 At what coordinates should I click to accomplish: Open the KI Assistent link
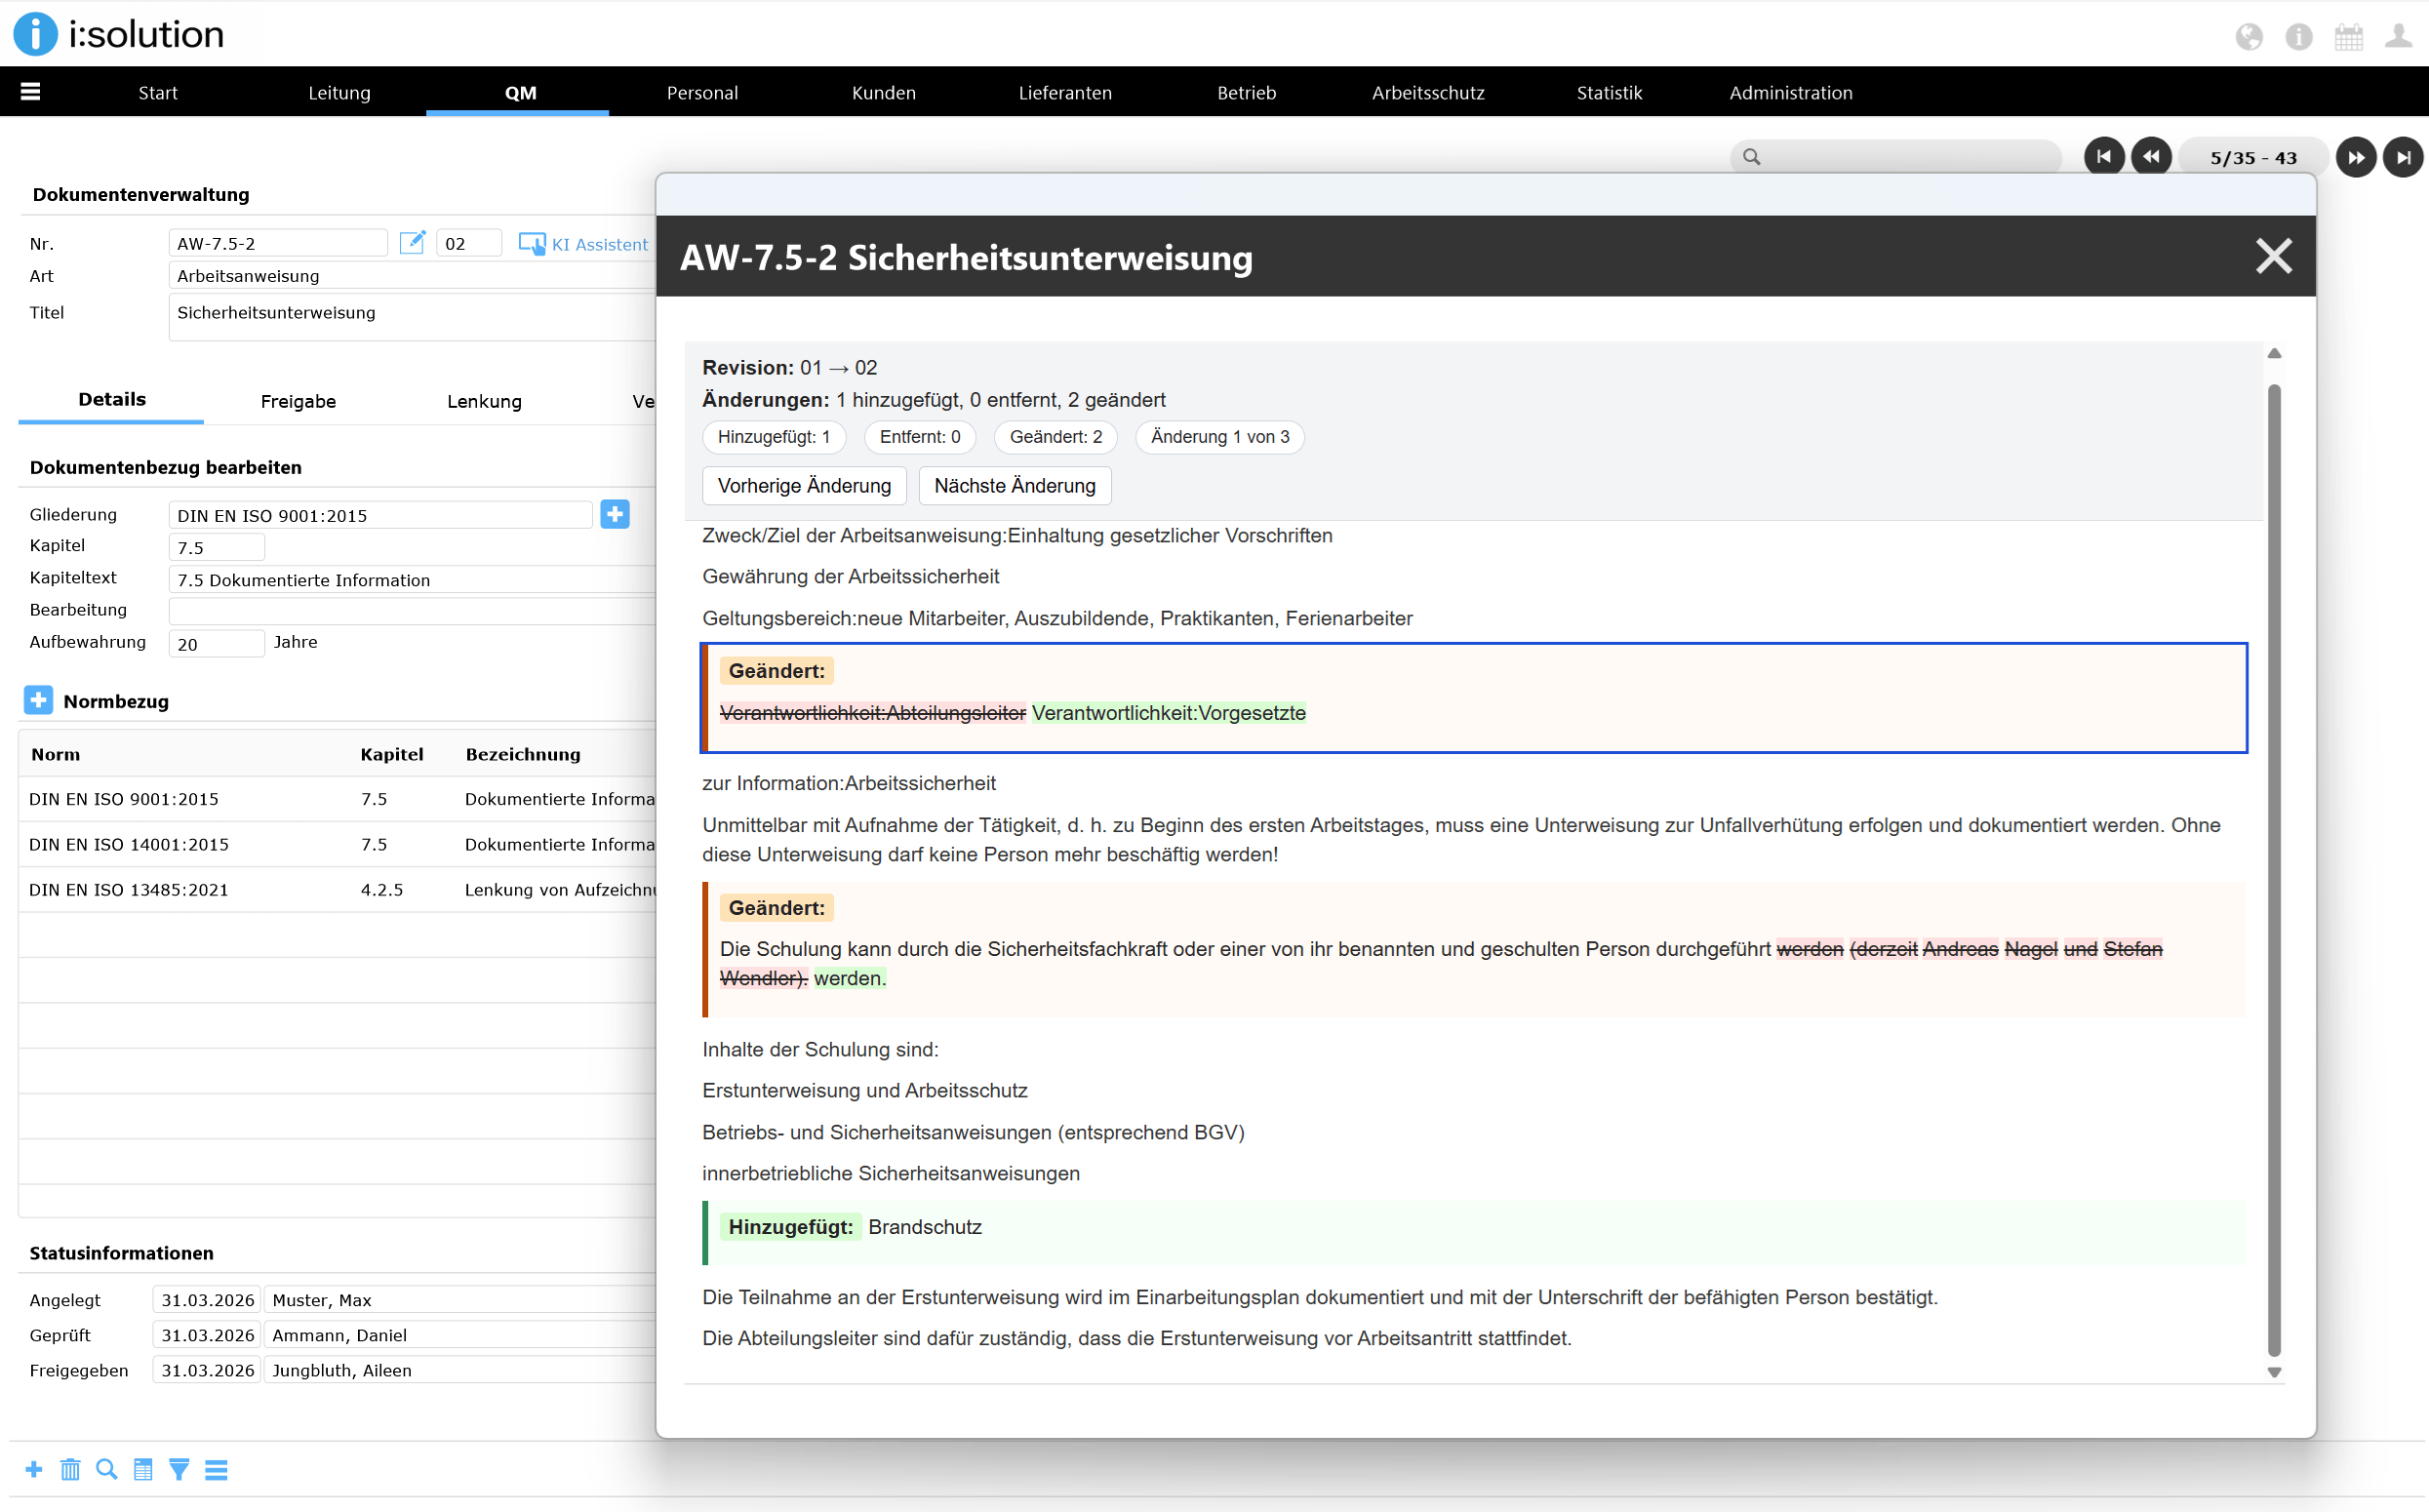585,244
